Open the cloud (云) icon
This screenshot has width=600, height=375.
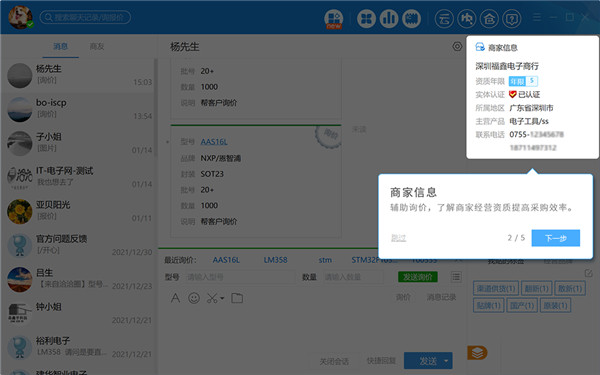pyautogui.click(x=444, y=18)
